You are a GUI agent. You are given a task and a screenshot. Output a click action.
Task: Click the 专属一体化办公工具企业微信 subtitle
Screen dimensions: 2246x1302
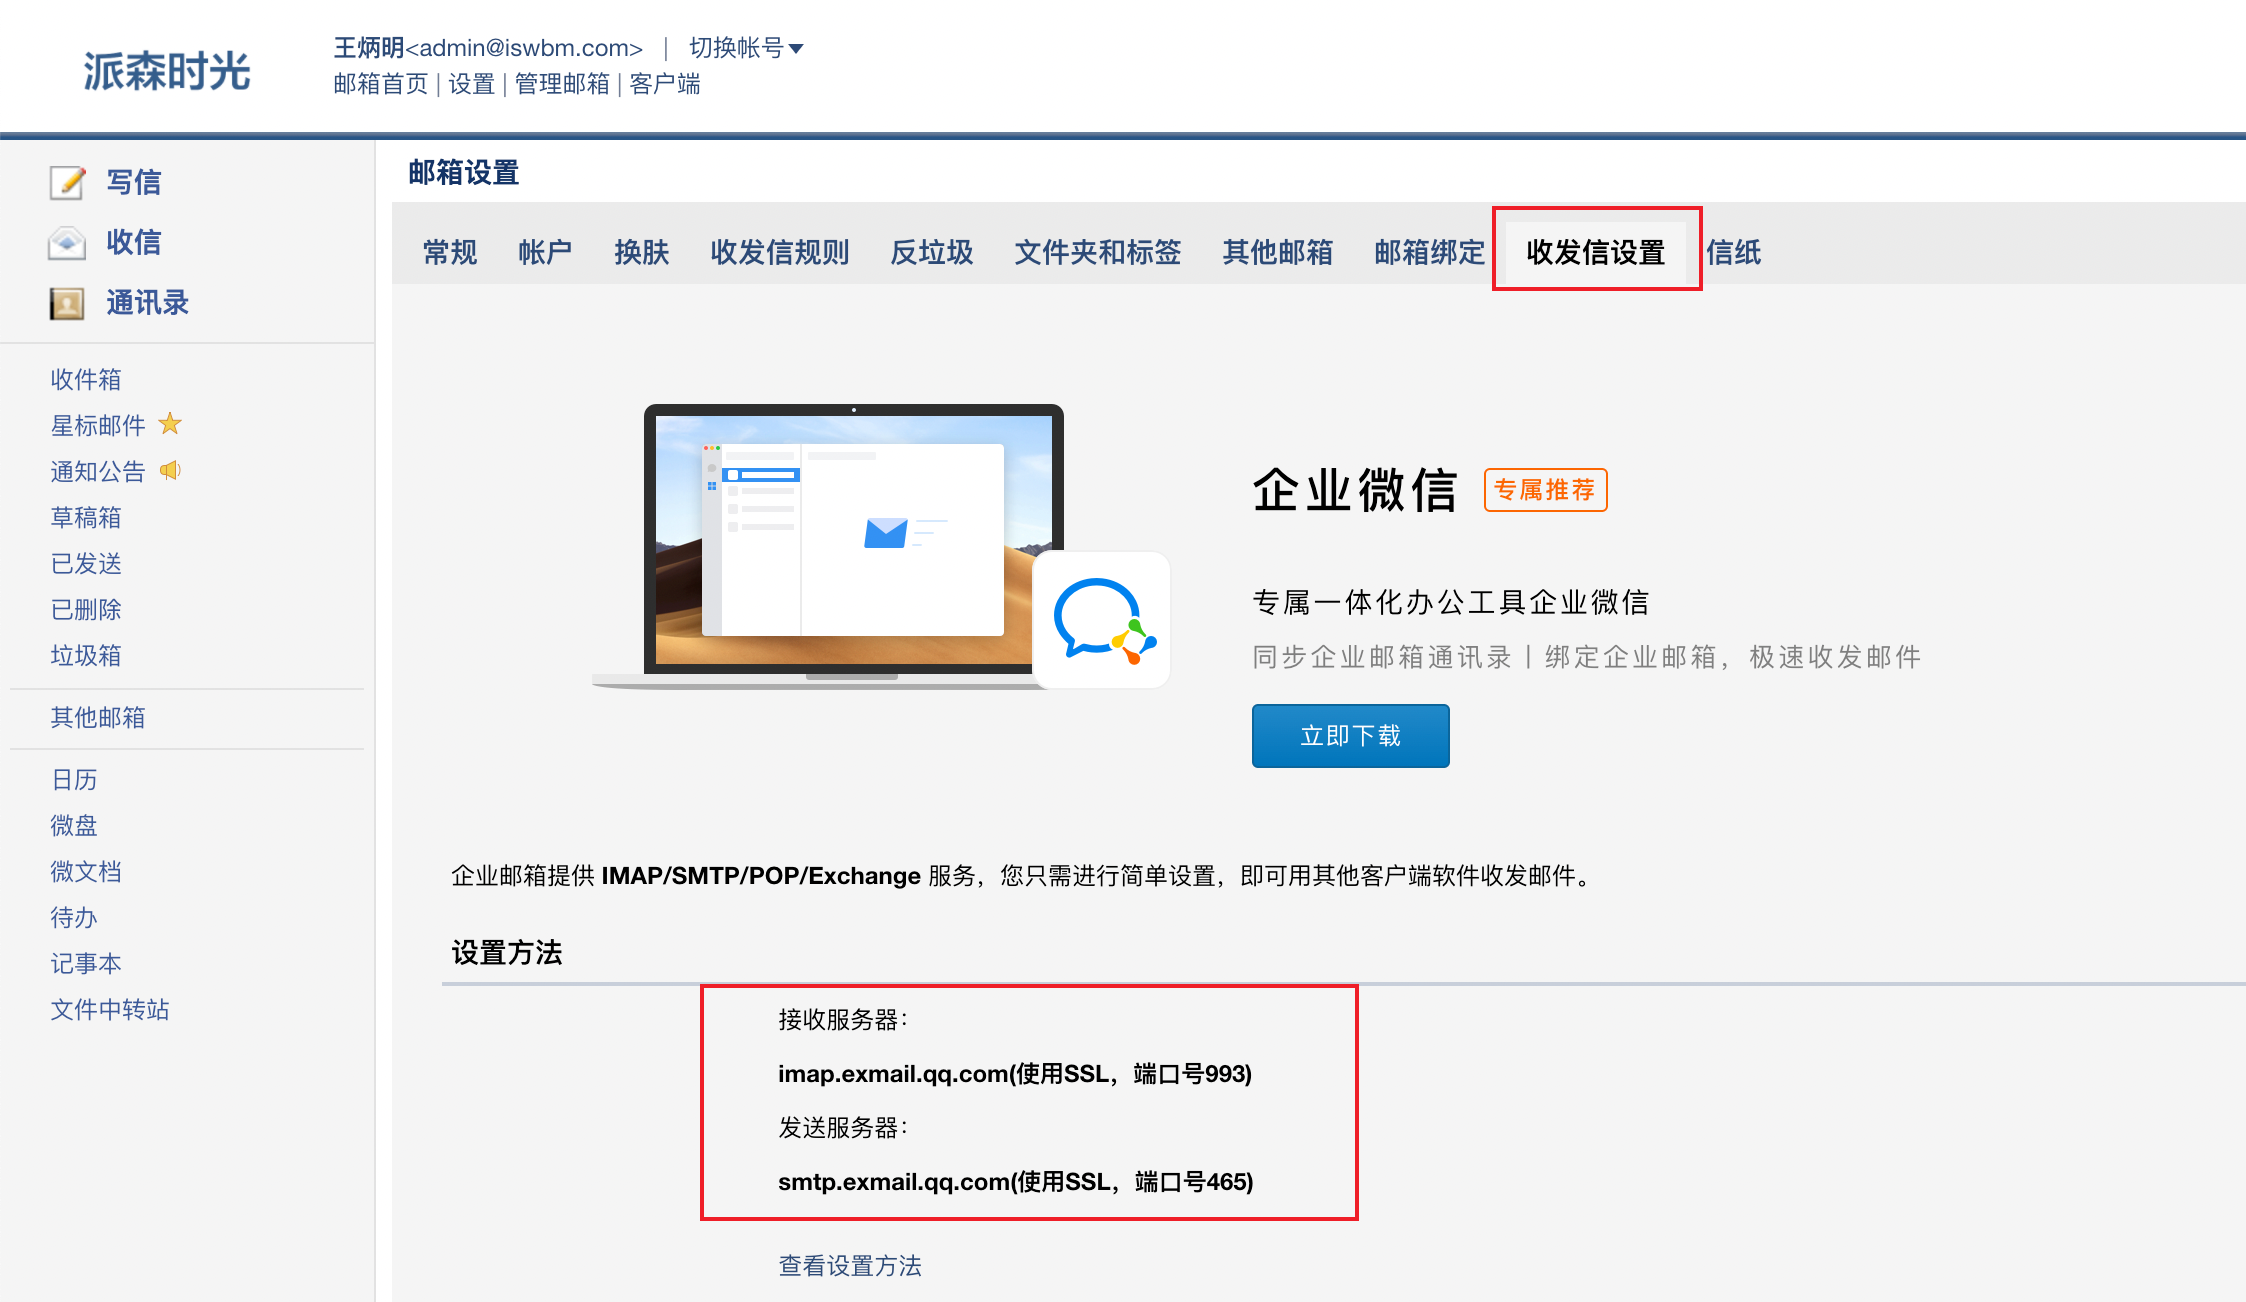(x=1451, y=602)
